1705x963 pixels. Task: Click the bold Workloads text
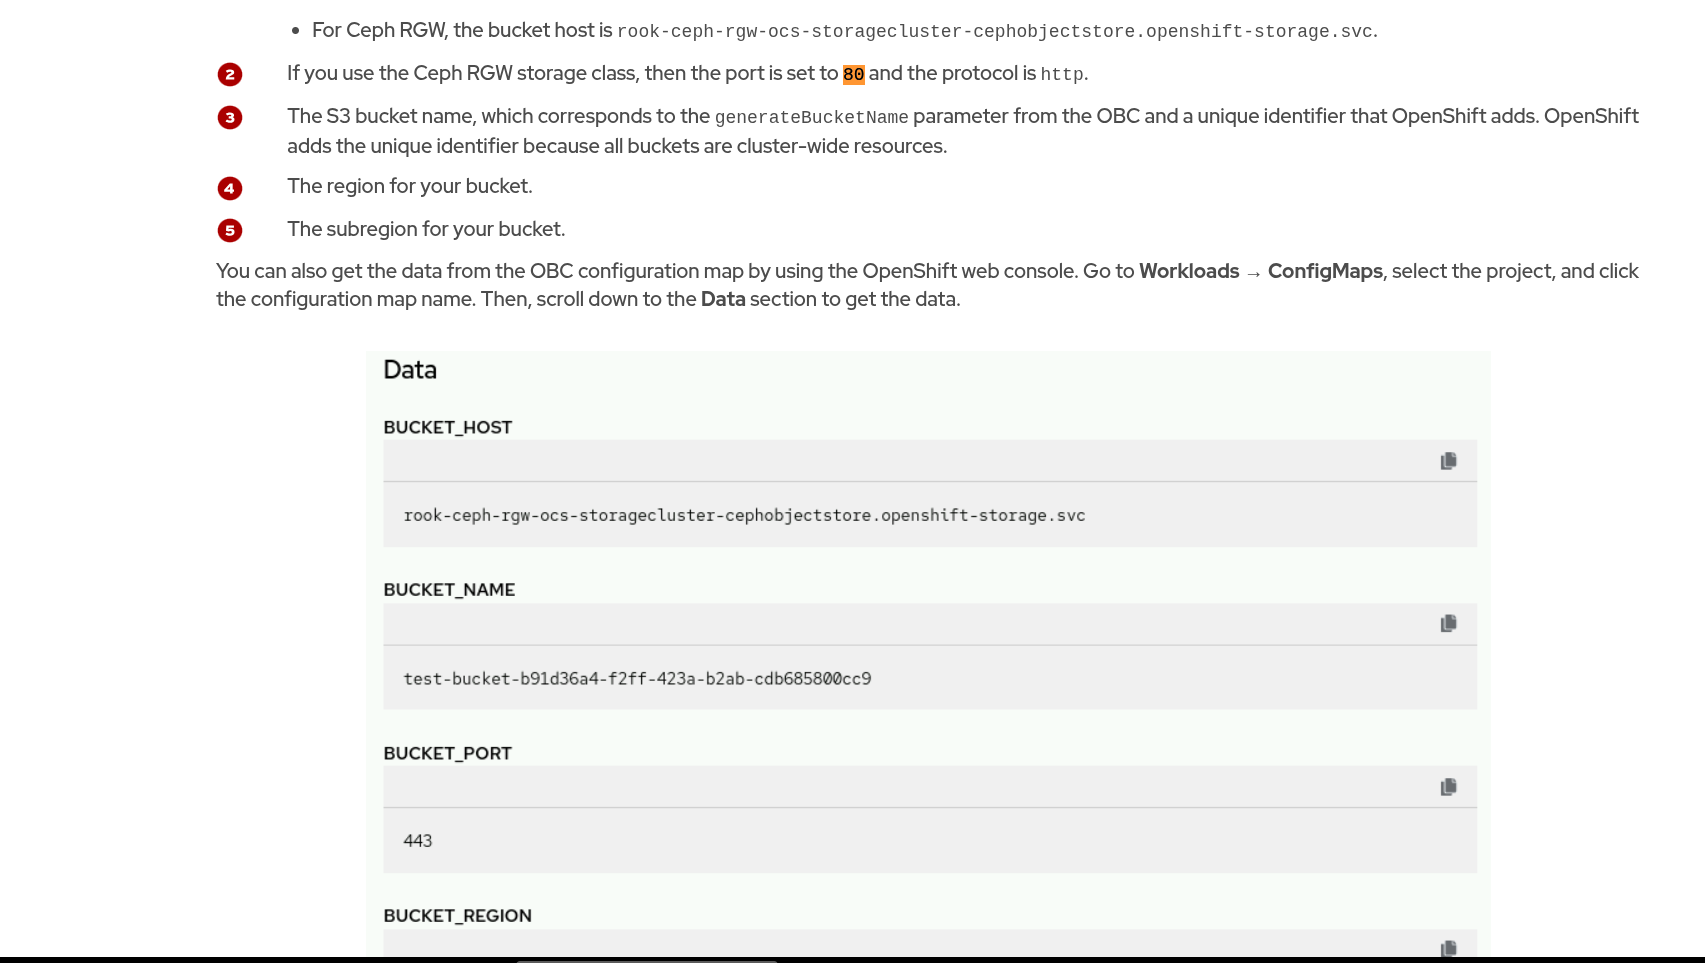(x=1188, y=272)
